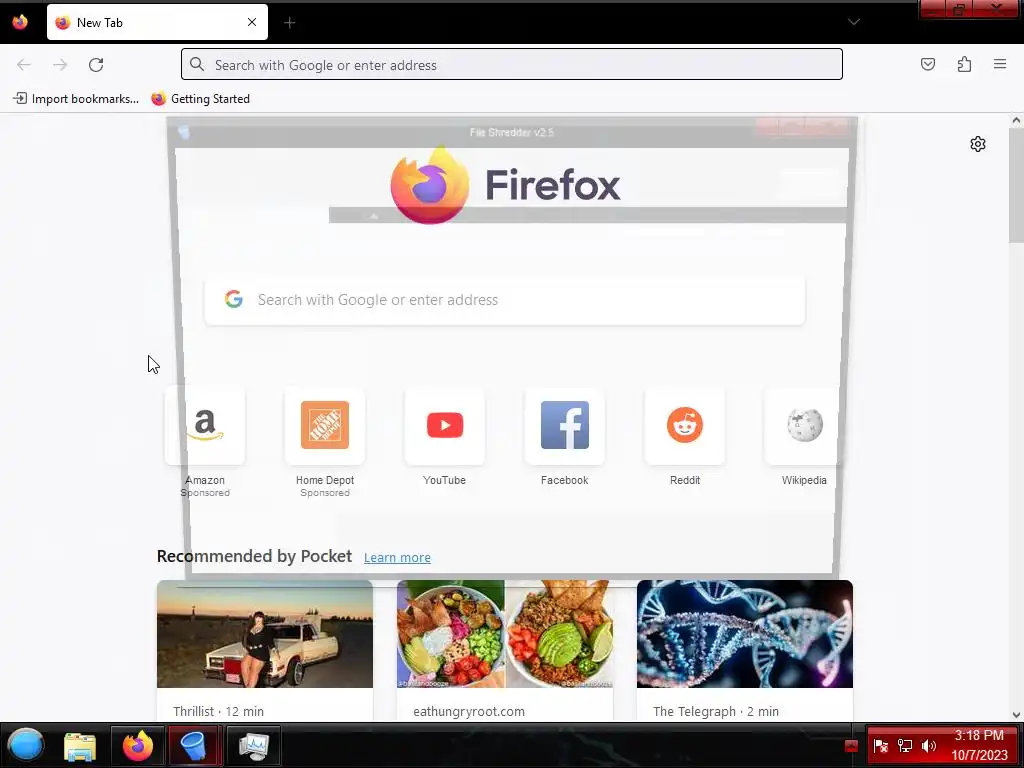Click Import bookmarks in bookmarks toolbar
1024x768 pixels.
click(76, 99)
